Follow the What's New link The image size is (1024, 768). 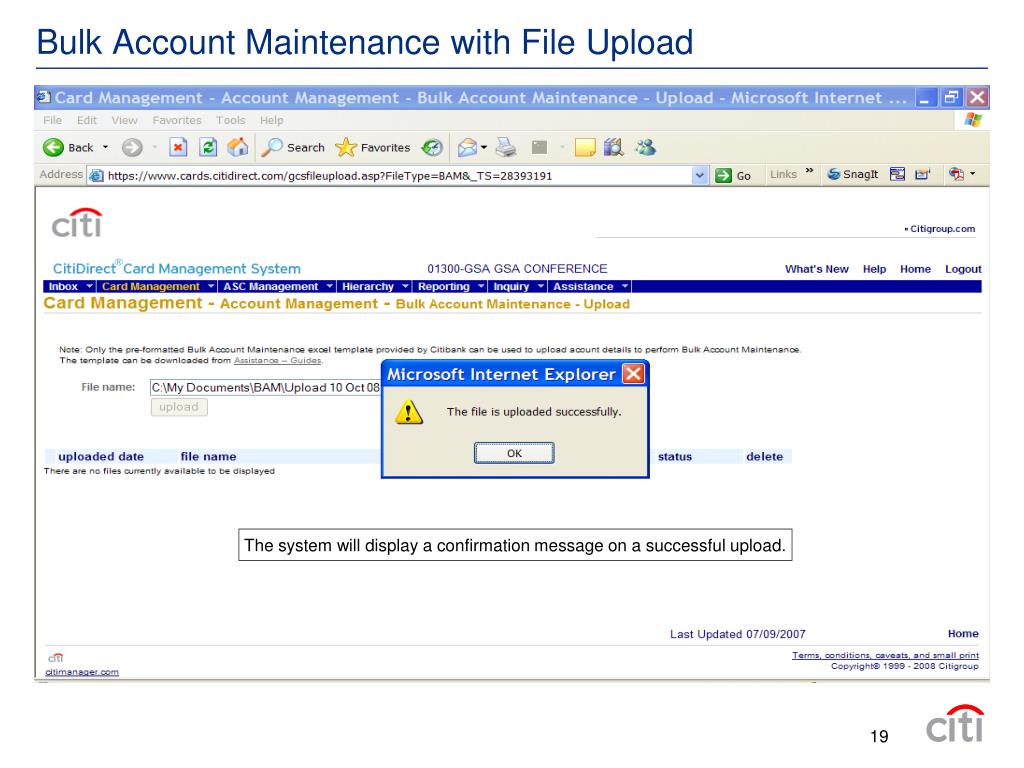coord(816,269)
